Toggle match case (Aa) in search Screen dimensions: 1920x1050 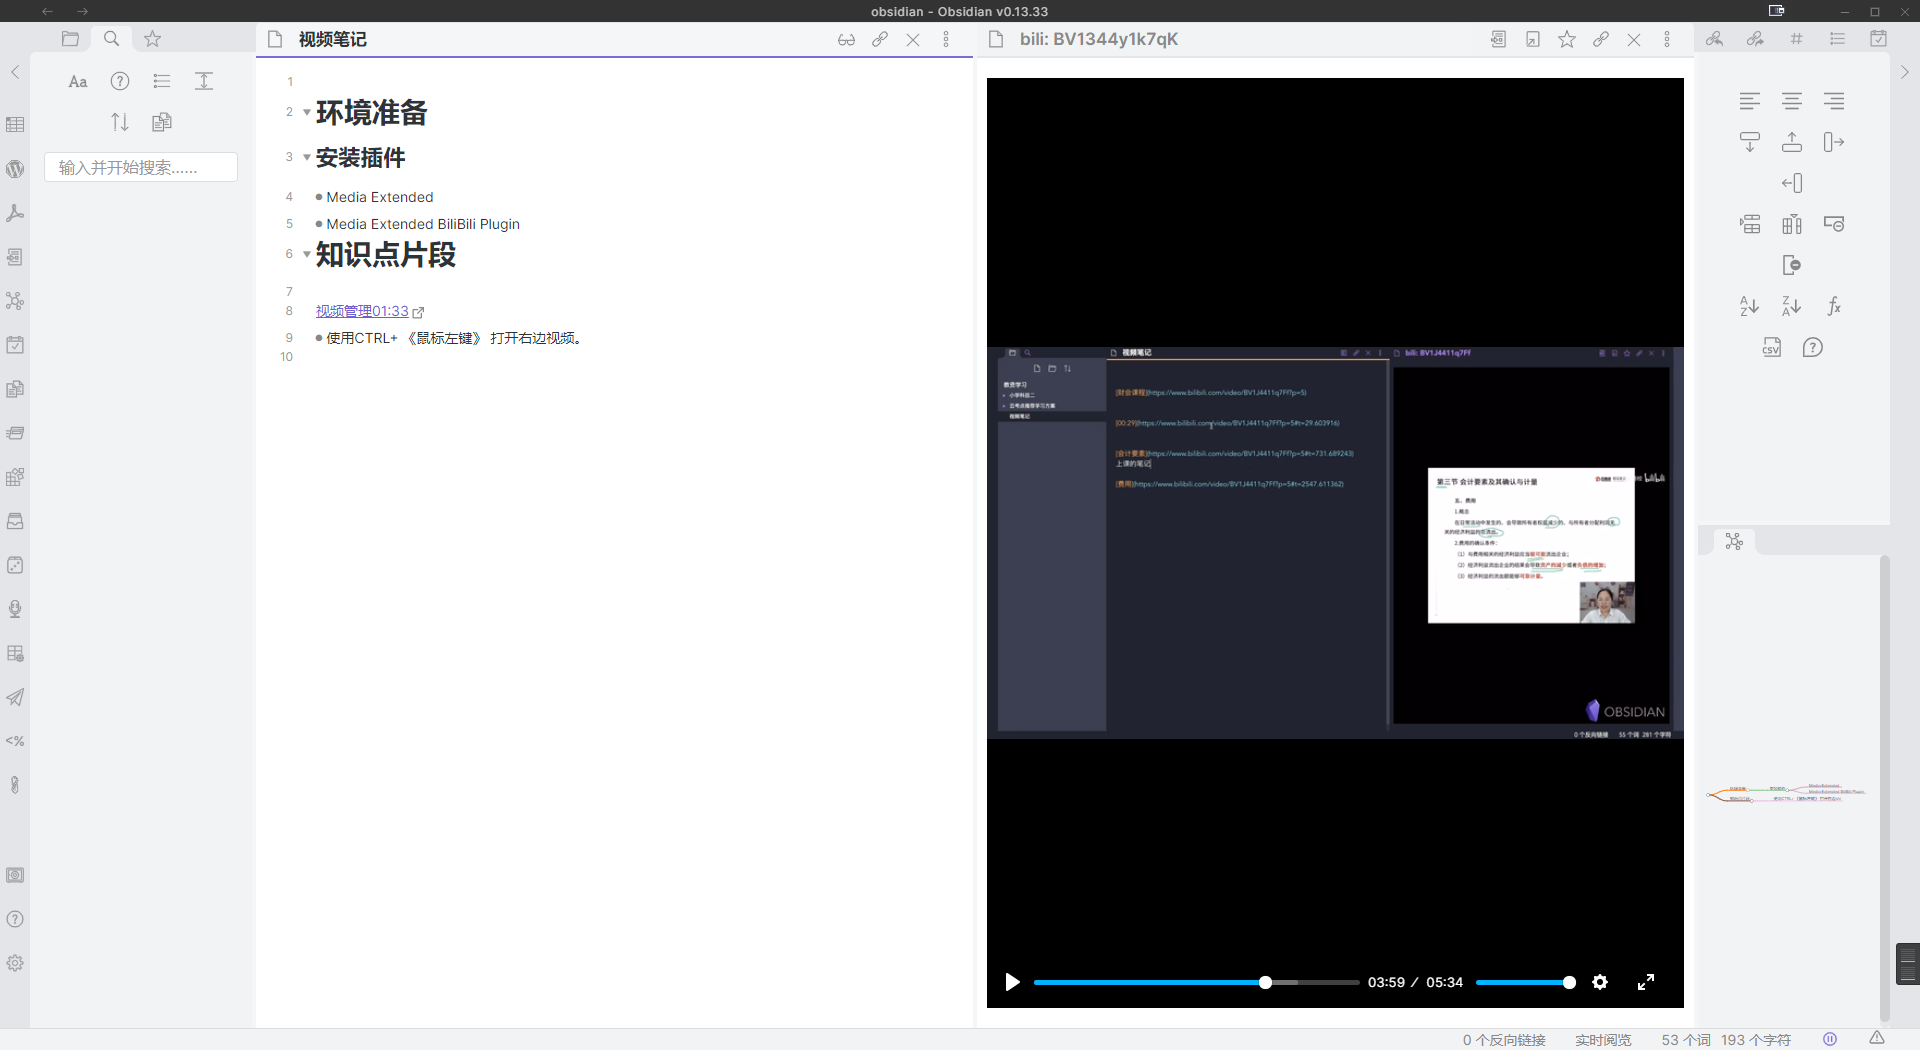pyautogui.click(x=78, y=82)
